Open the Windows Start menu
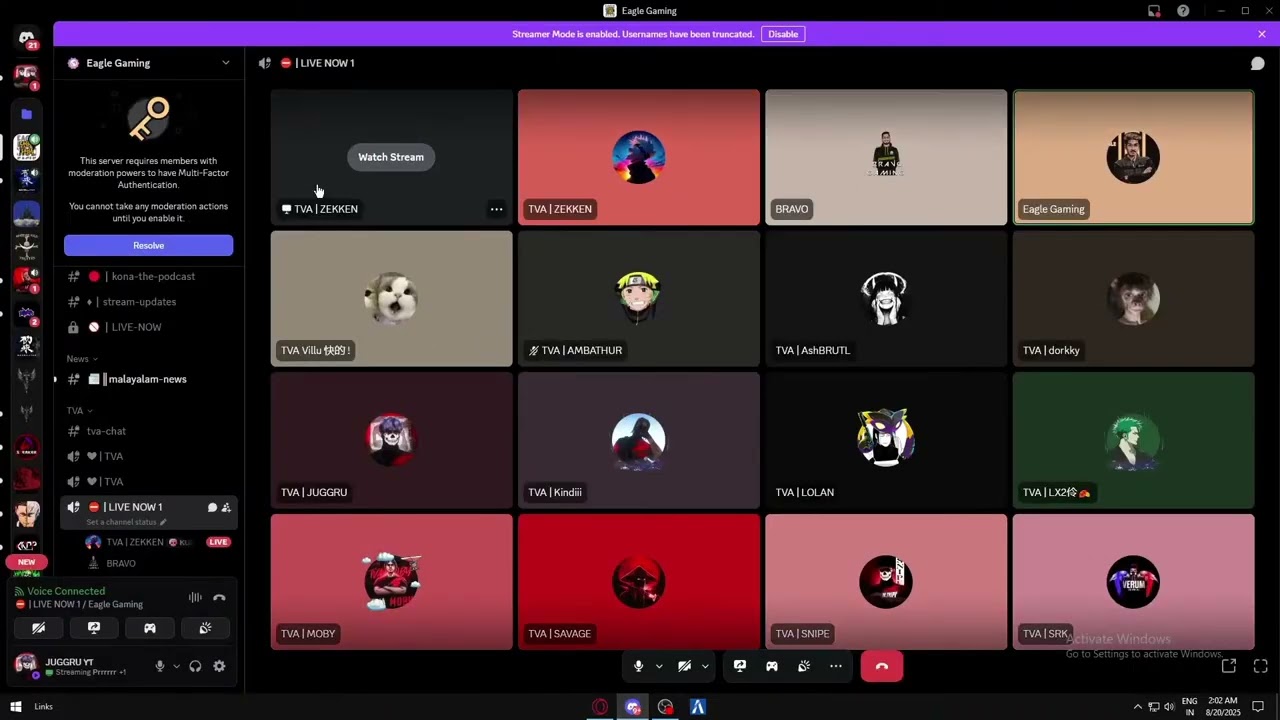This screenshot has width=1280, height=720. coord(16,707)
